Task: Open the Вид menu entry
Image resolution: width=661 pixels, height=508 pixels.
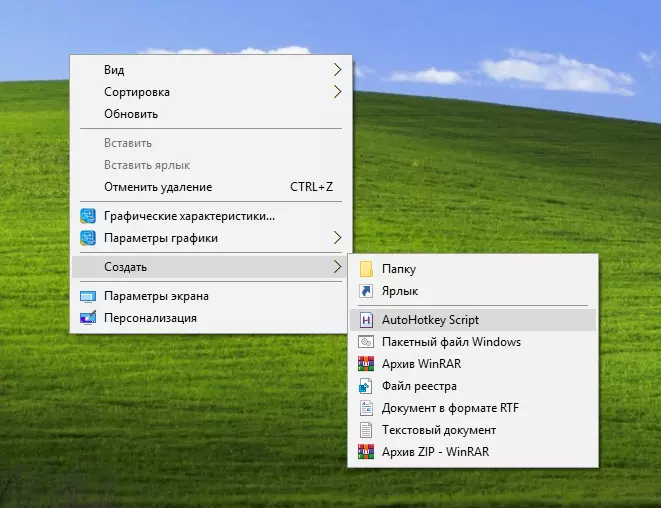Action: tap(211, 70)
